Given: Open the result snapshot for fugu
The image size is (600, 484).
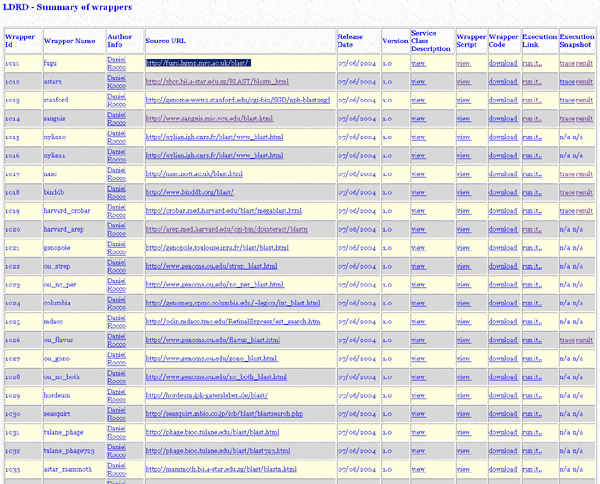Looking at the screenshot, I should [x=583, y=62].
